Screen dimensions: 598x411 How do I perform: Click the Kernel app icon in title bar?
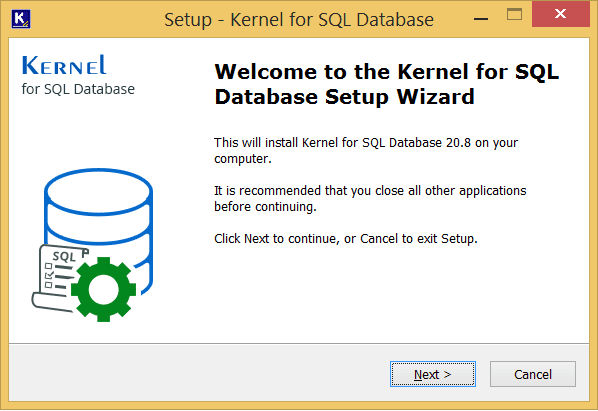(x=21, y=19)
